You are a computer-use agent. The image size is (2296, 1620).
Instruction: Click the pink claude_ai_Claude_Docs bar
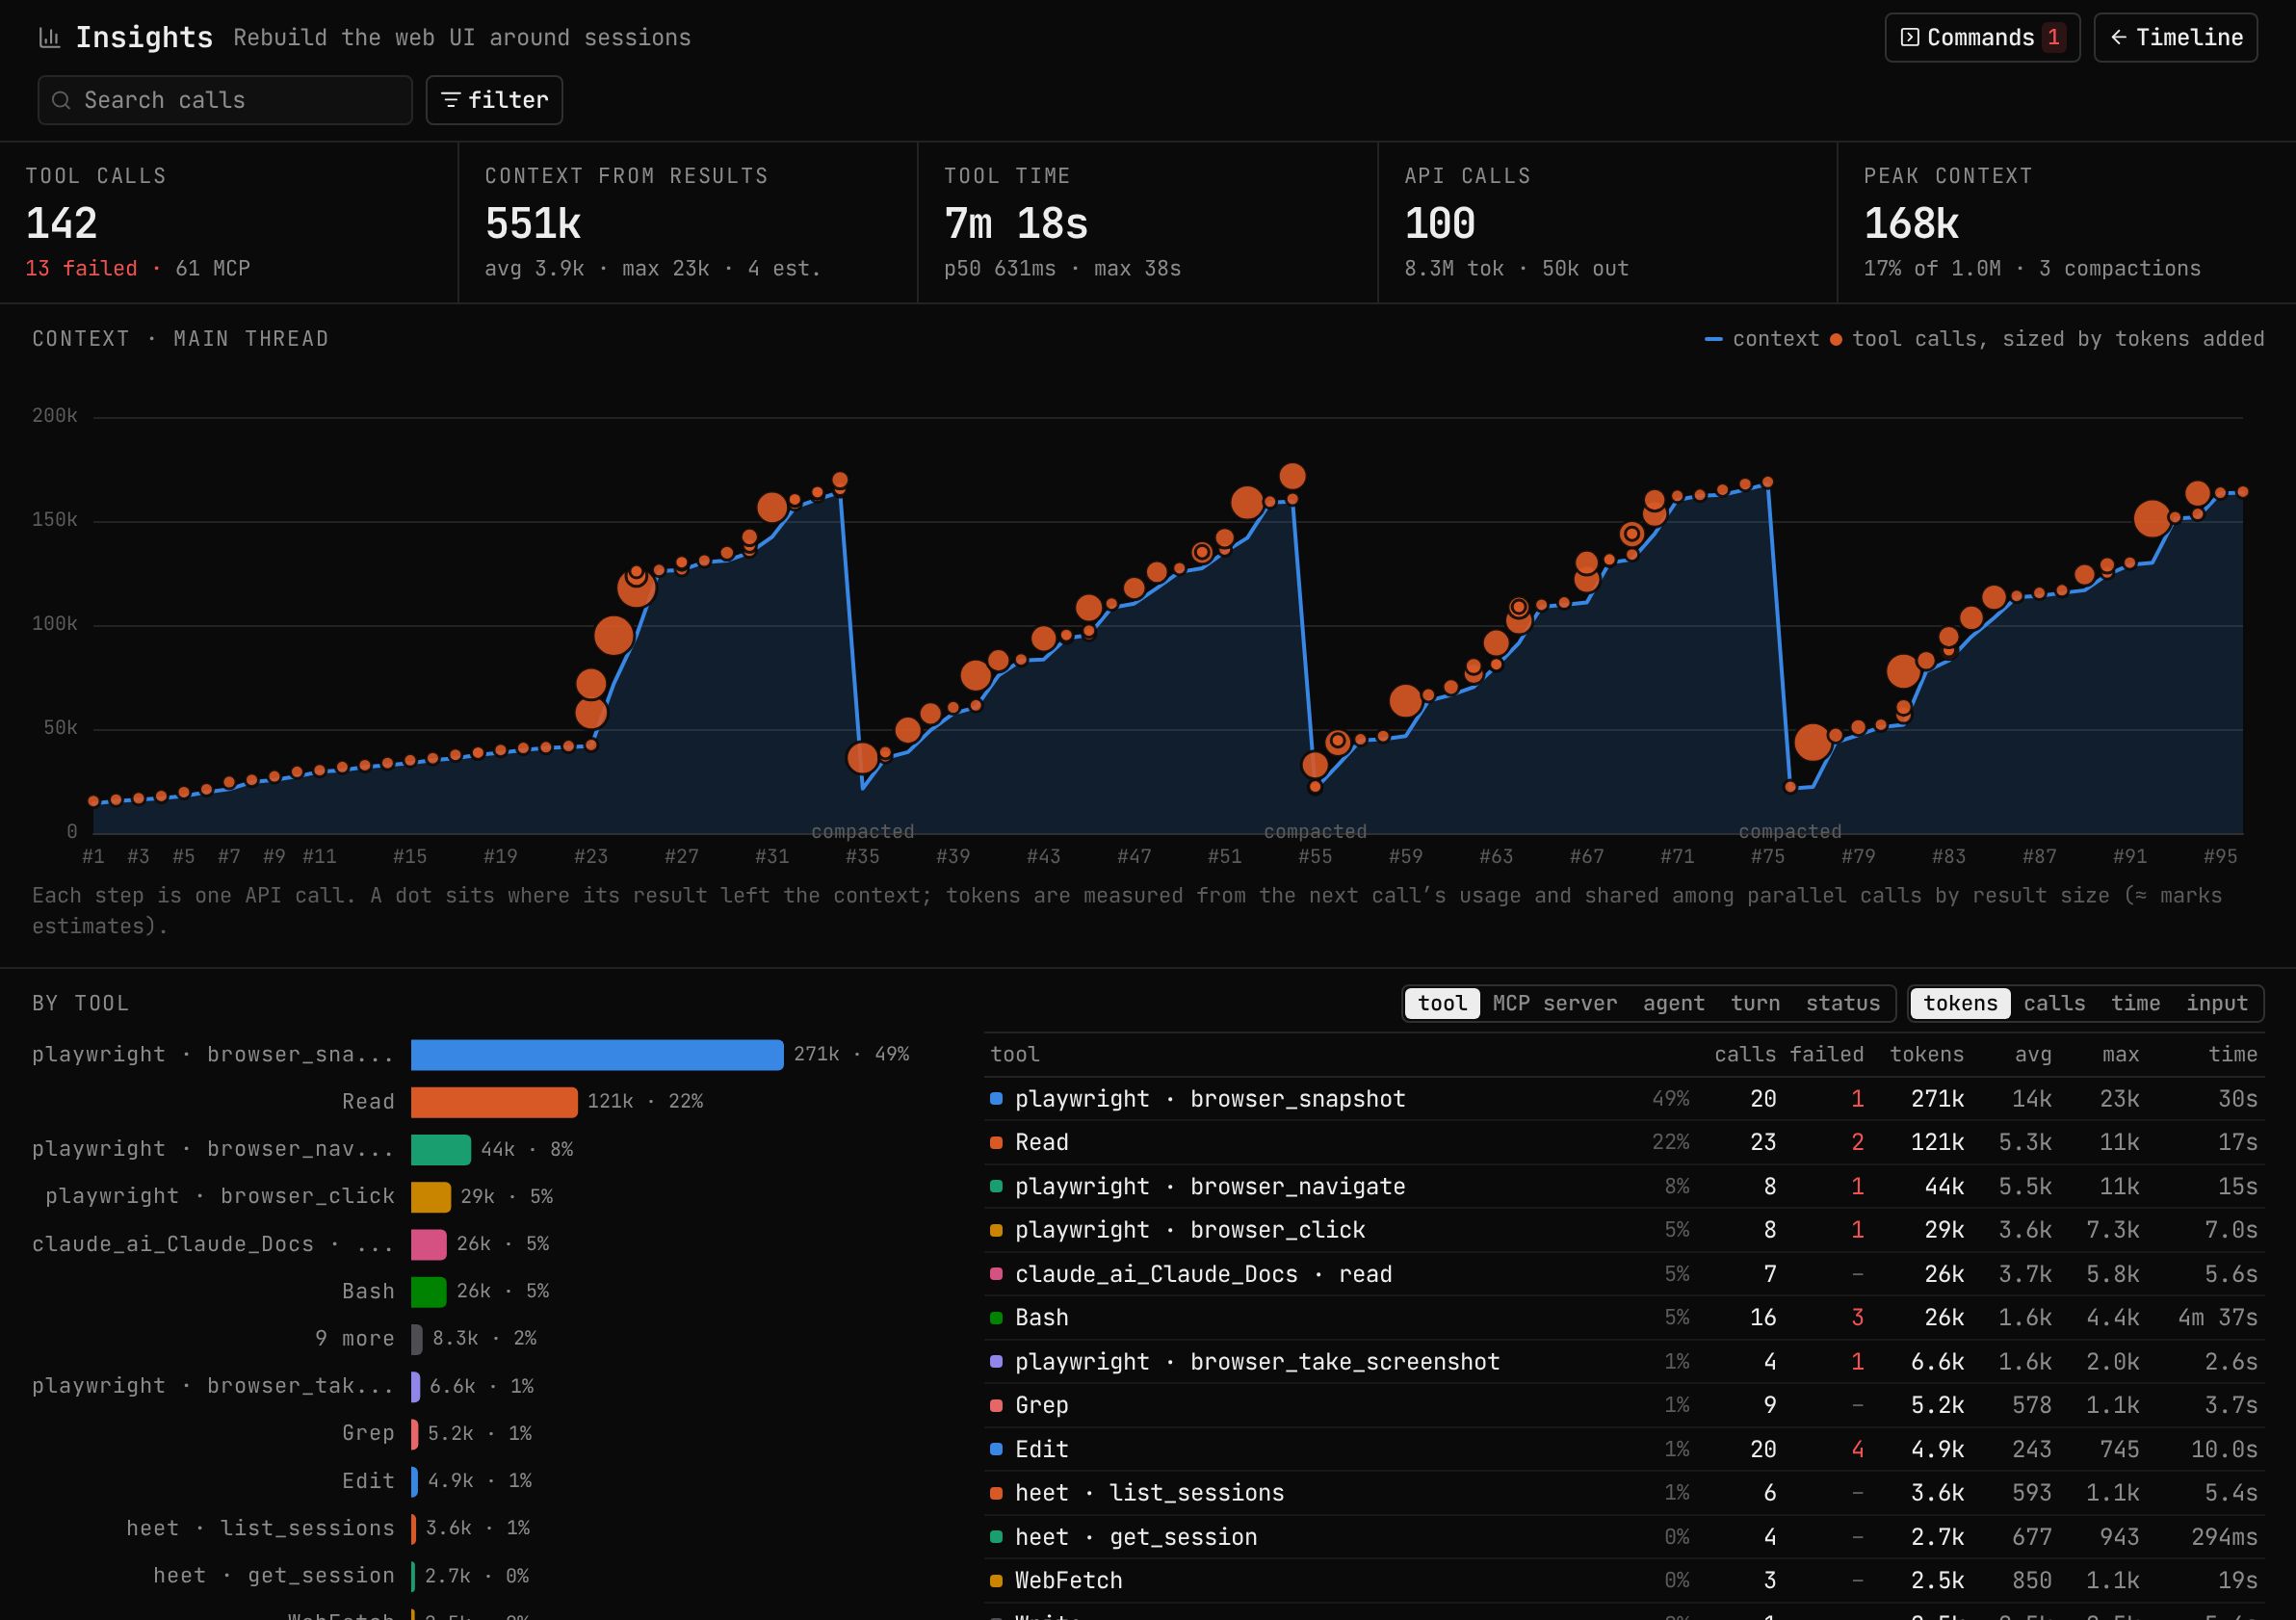[428, 1244]
